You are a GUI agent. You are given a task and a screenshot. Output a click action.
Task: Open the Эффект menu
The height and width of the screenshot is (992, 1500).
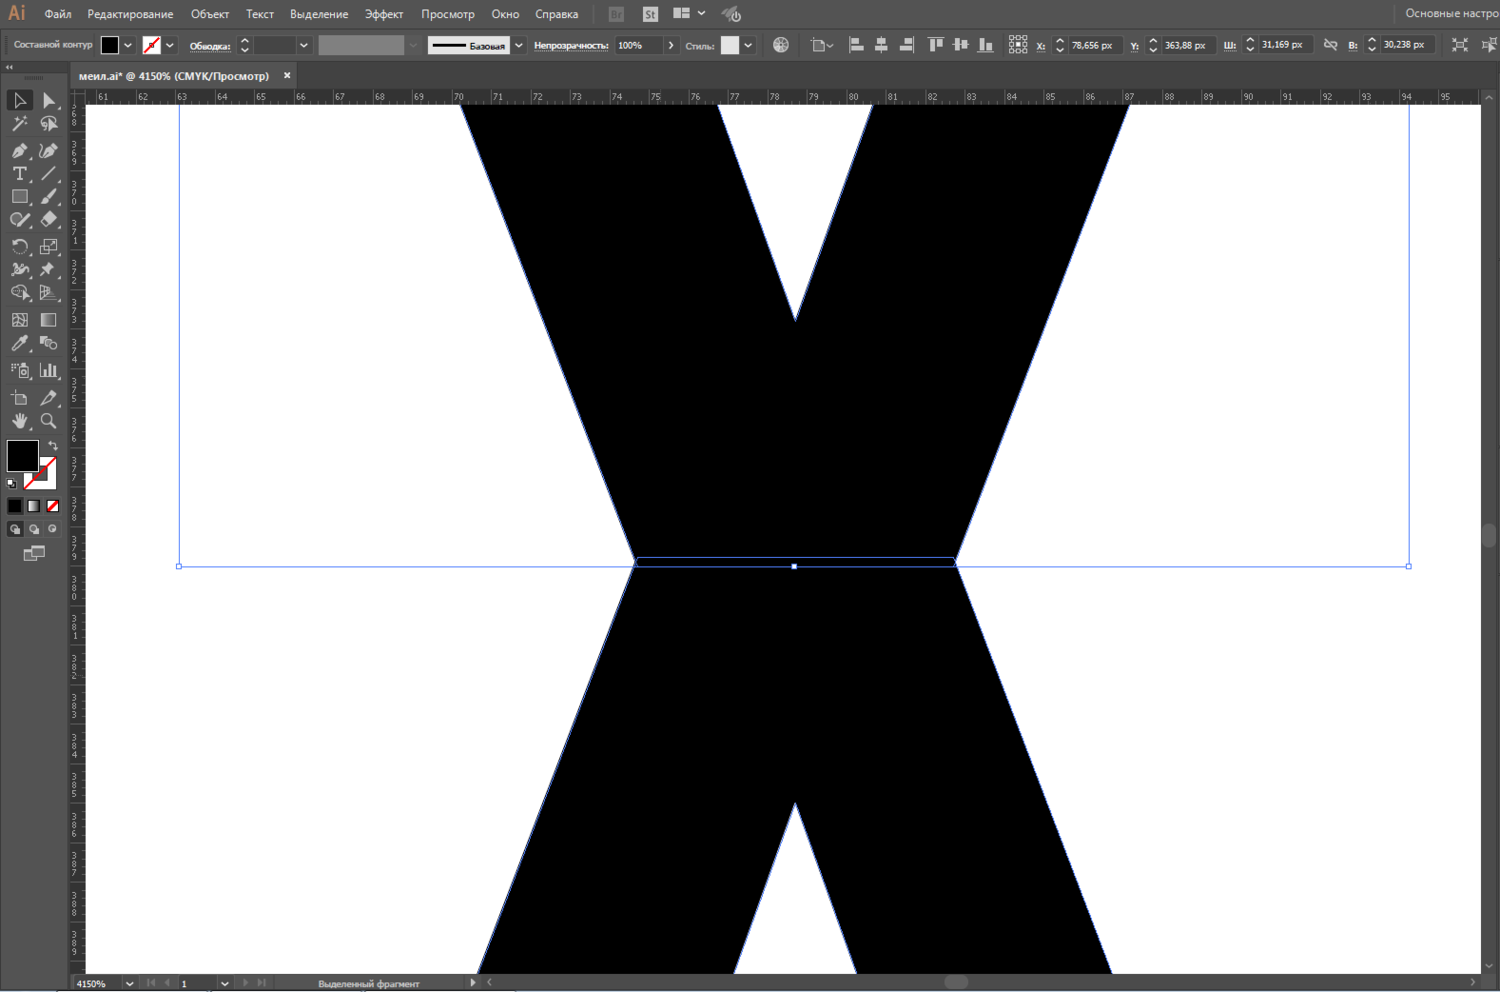click(384, 14)
